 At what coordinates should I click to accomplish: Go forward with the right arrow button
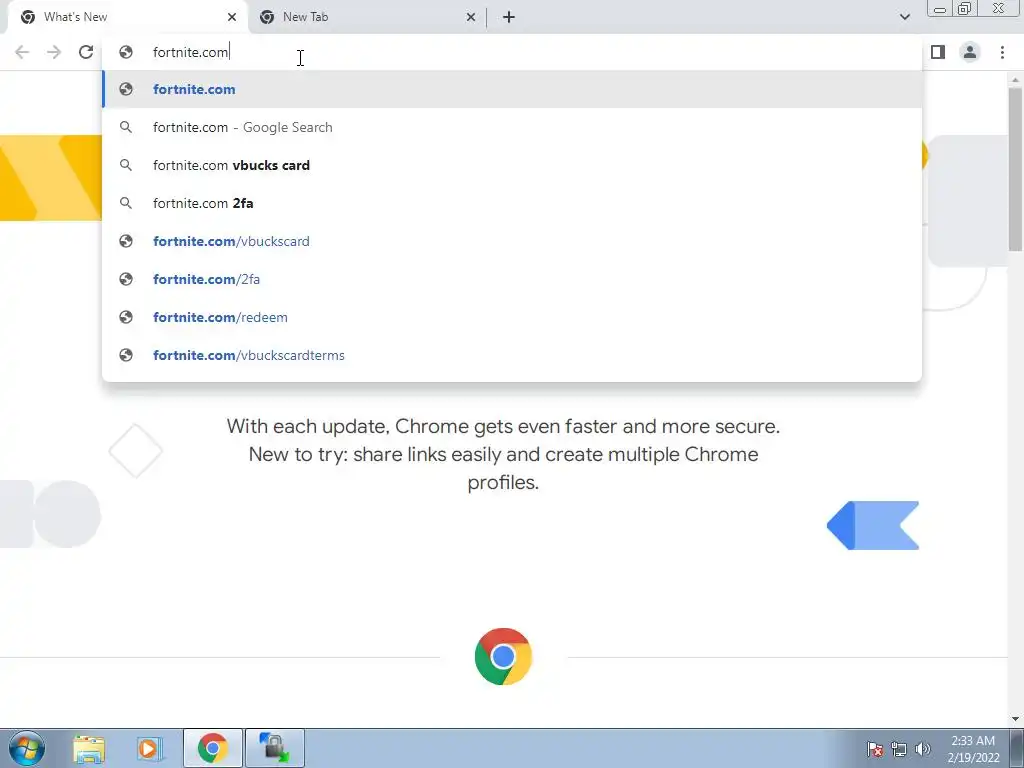54,52
